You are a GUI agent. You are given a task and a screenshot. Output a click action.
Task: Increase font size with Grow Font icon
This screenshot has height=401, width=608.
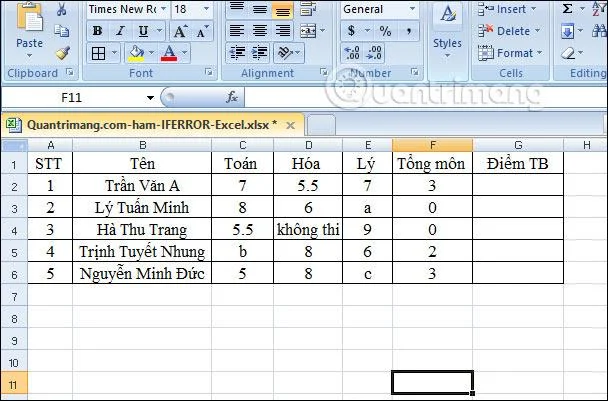click(x=180, y=31)
